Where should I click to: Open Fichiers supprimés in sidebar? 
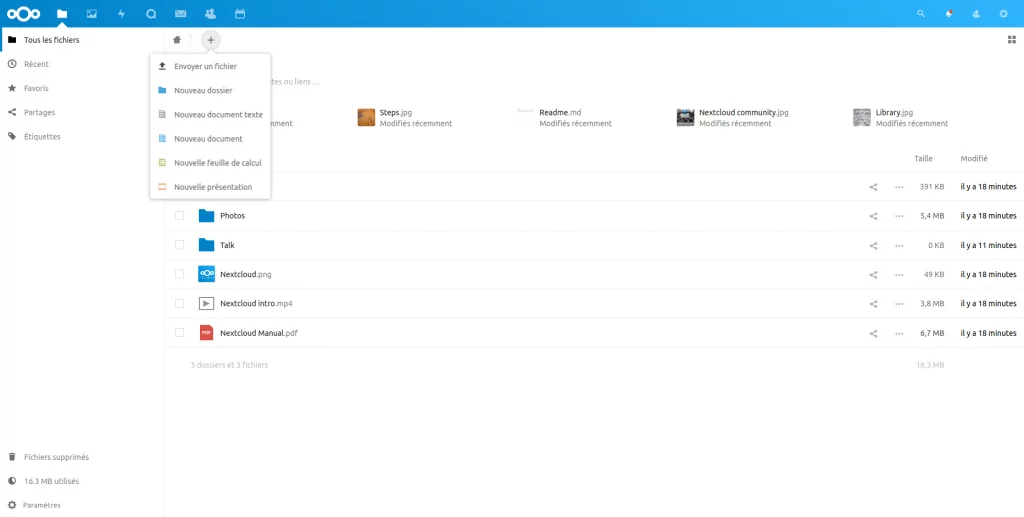(x=82, y=457)
